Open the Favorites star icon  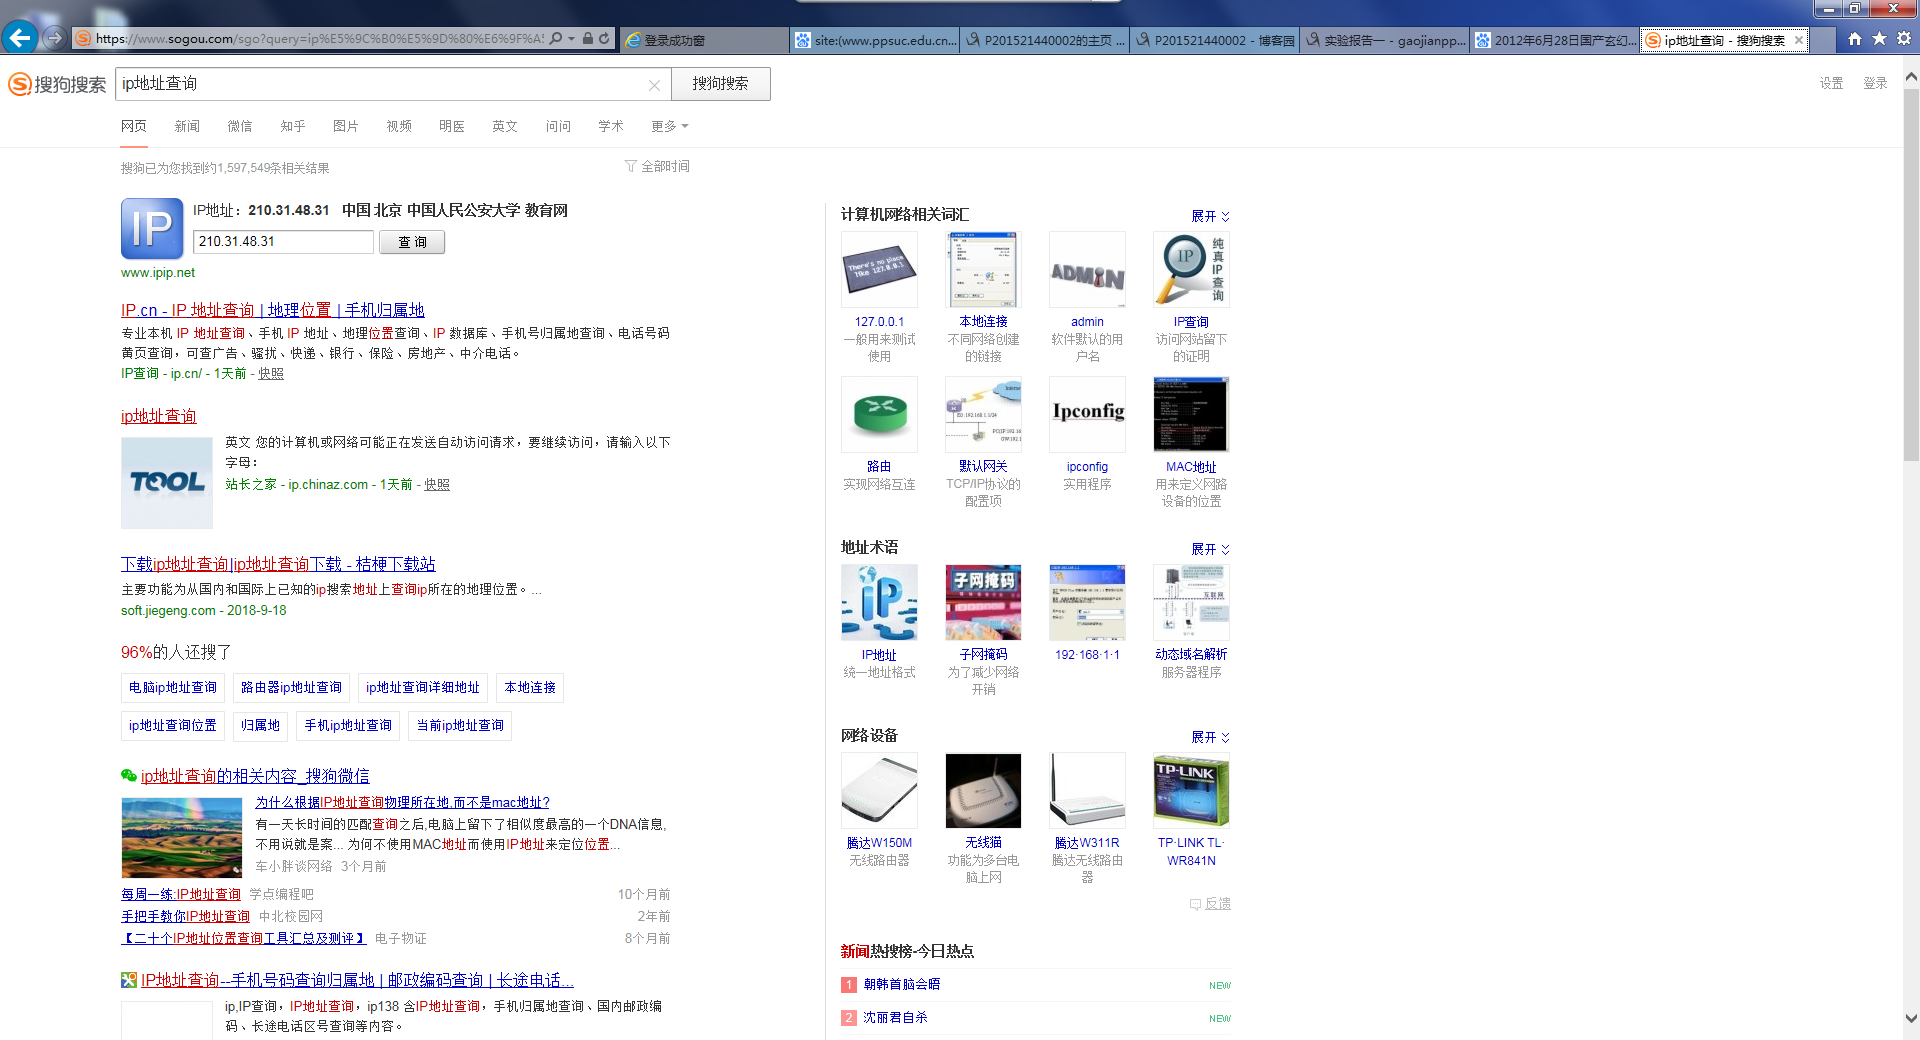pos(1879,39)
